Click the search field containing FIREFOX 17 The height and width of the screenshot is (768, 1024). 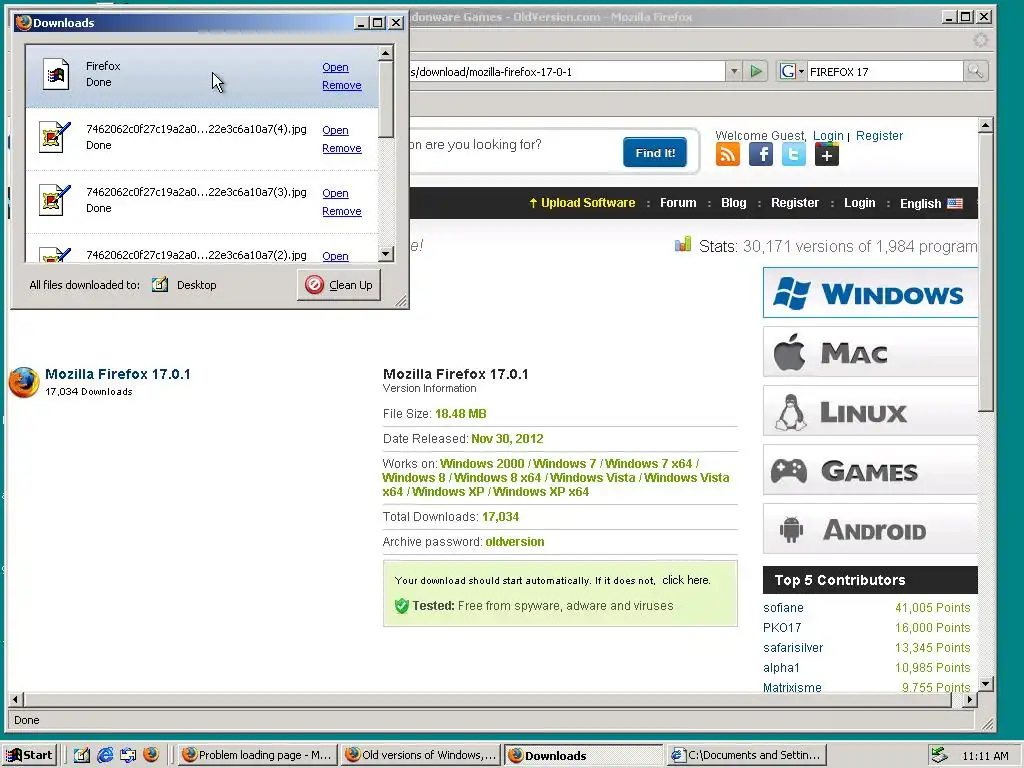tap(885, 72)
